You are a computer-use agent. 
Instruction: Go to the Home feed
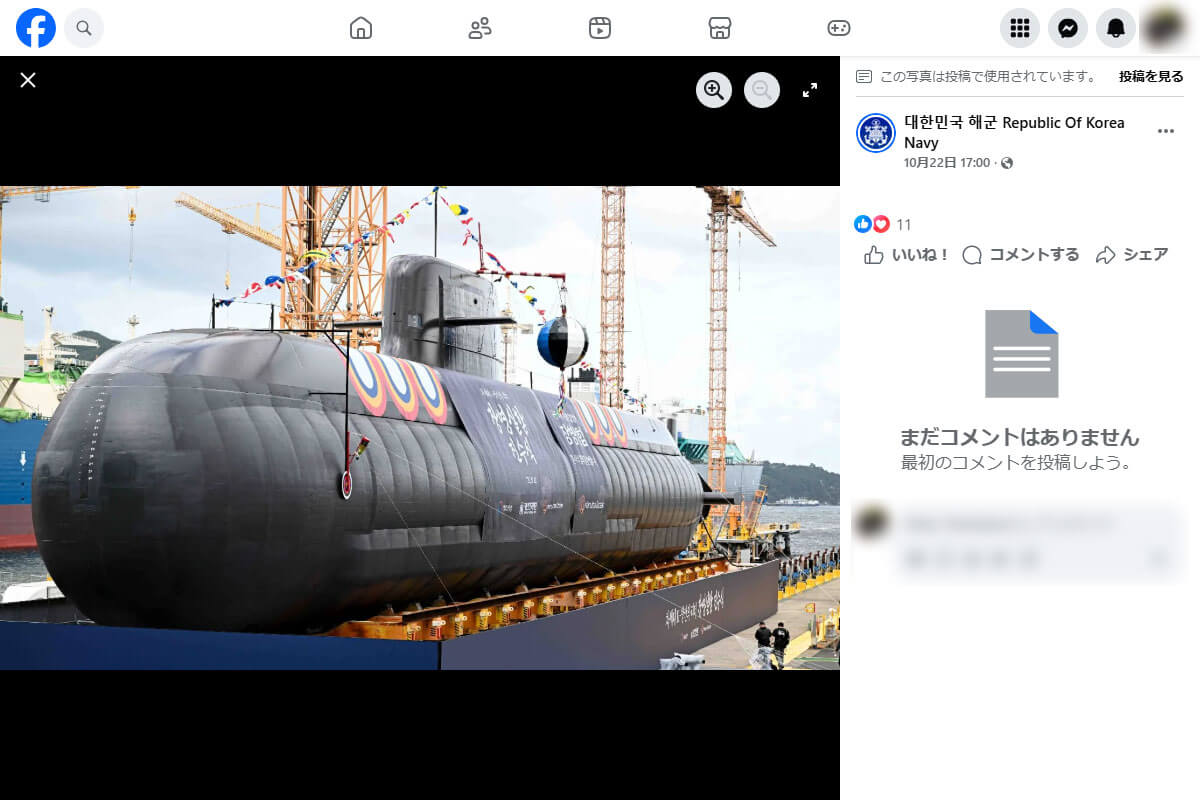point(360,28)
